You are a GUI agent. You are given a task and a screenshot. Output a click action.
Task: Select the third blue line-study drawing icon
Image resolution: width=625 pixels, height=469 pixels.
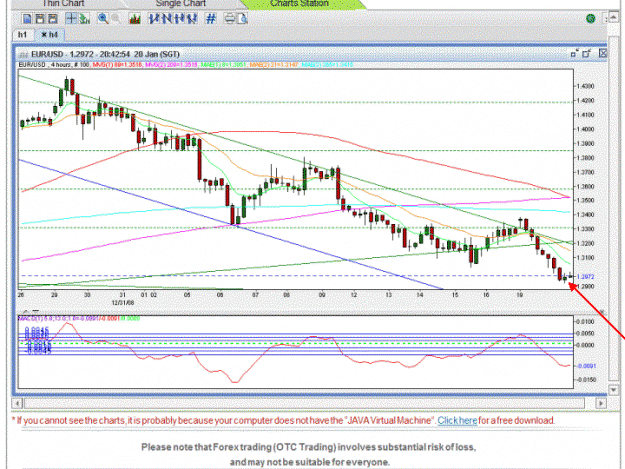pyautogui.click(x=180, y=19)
